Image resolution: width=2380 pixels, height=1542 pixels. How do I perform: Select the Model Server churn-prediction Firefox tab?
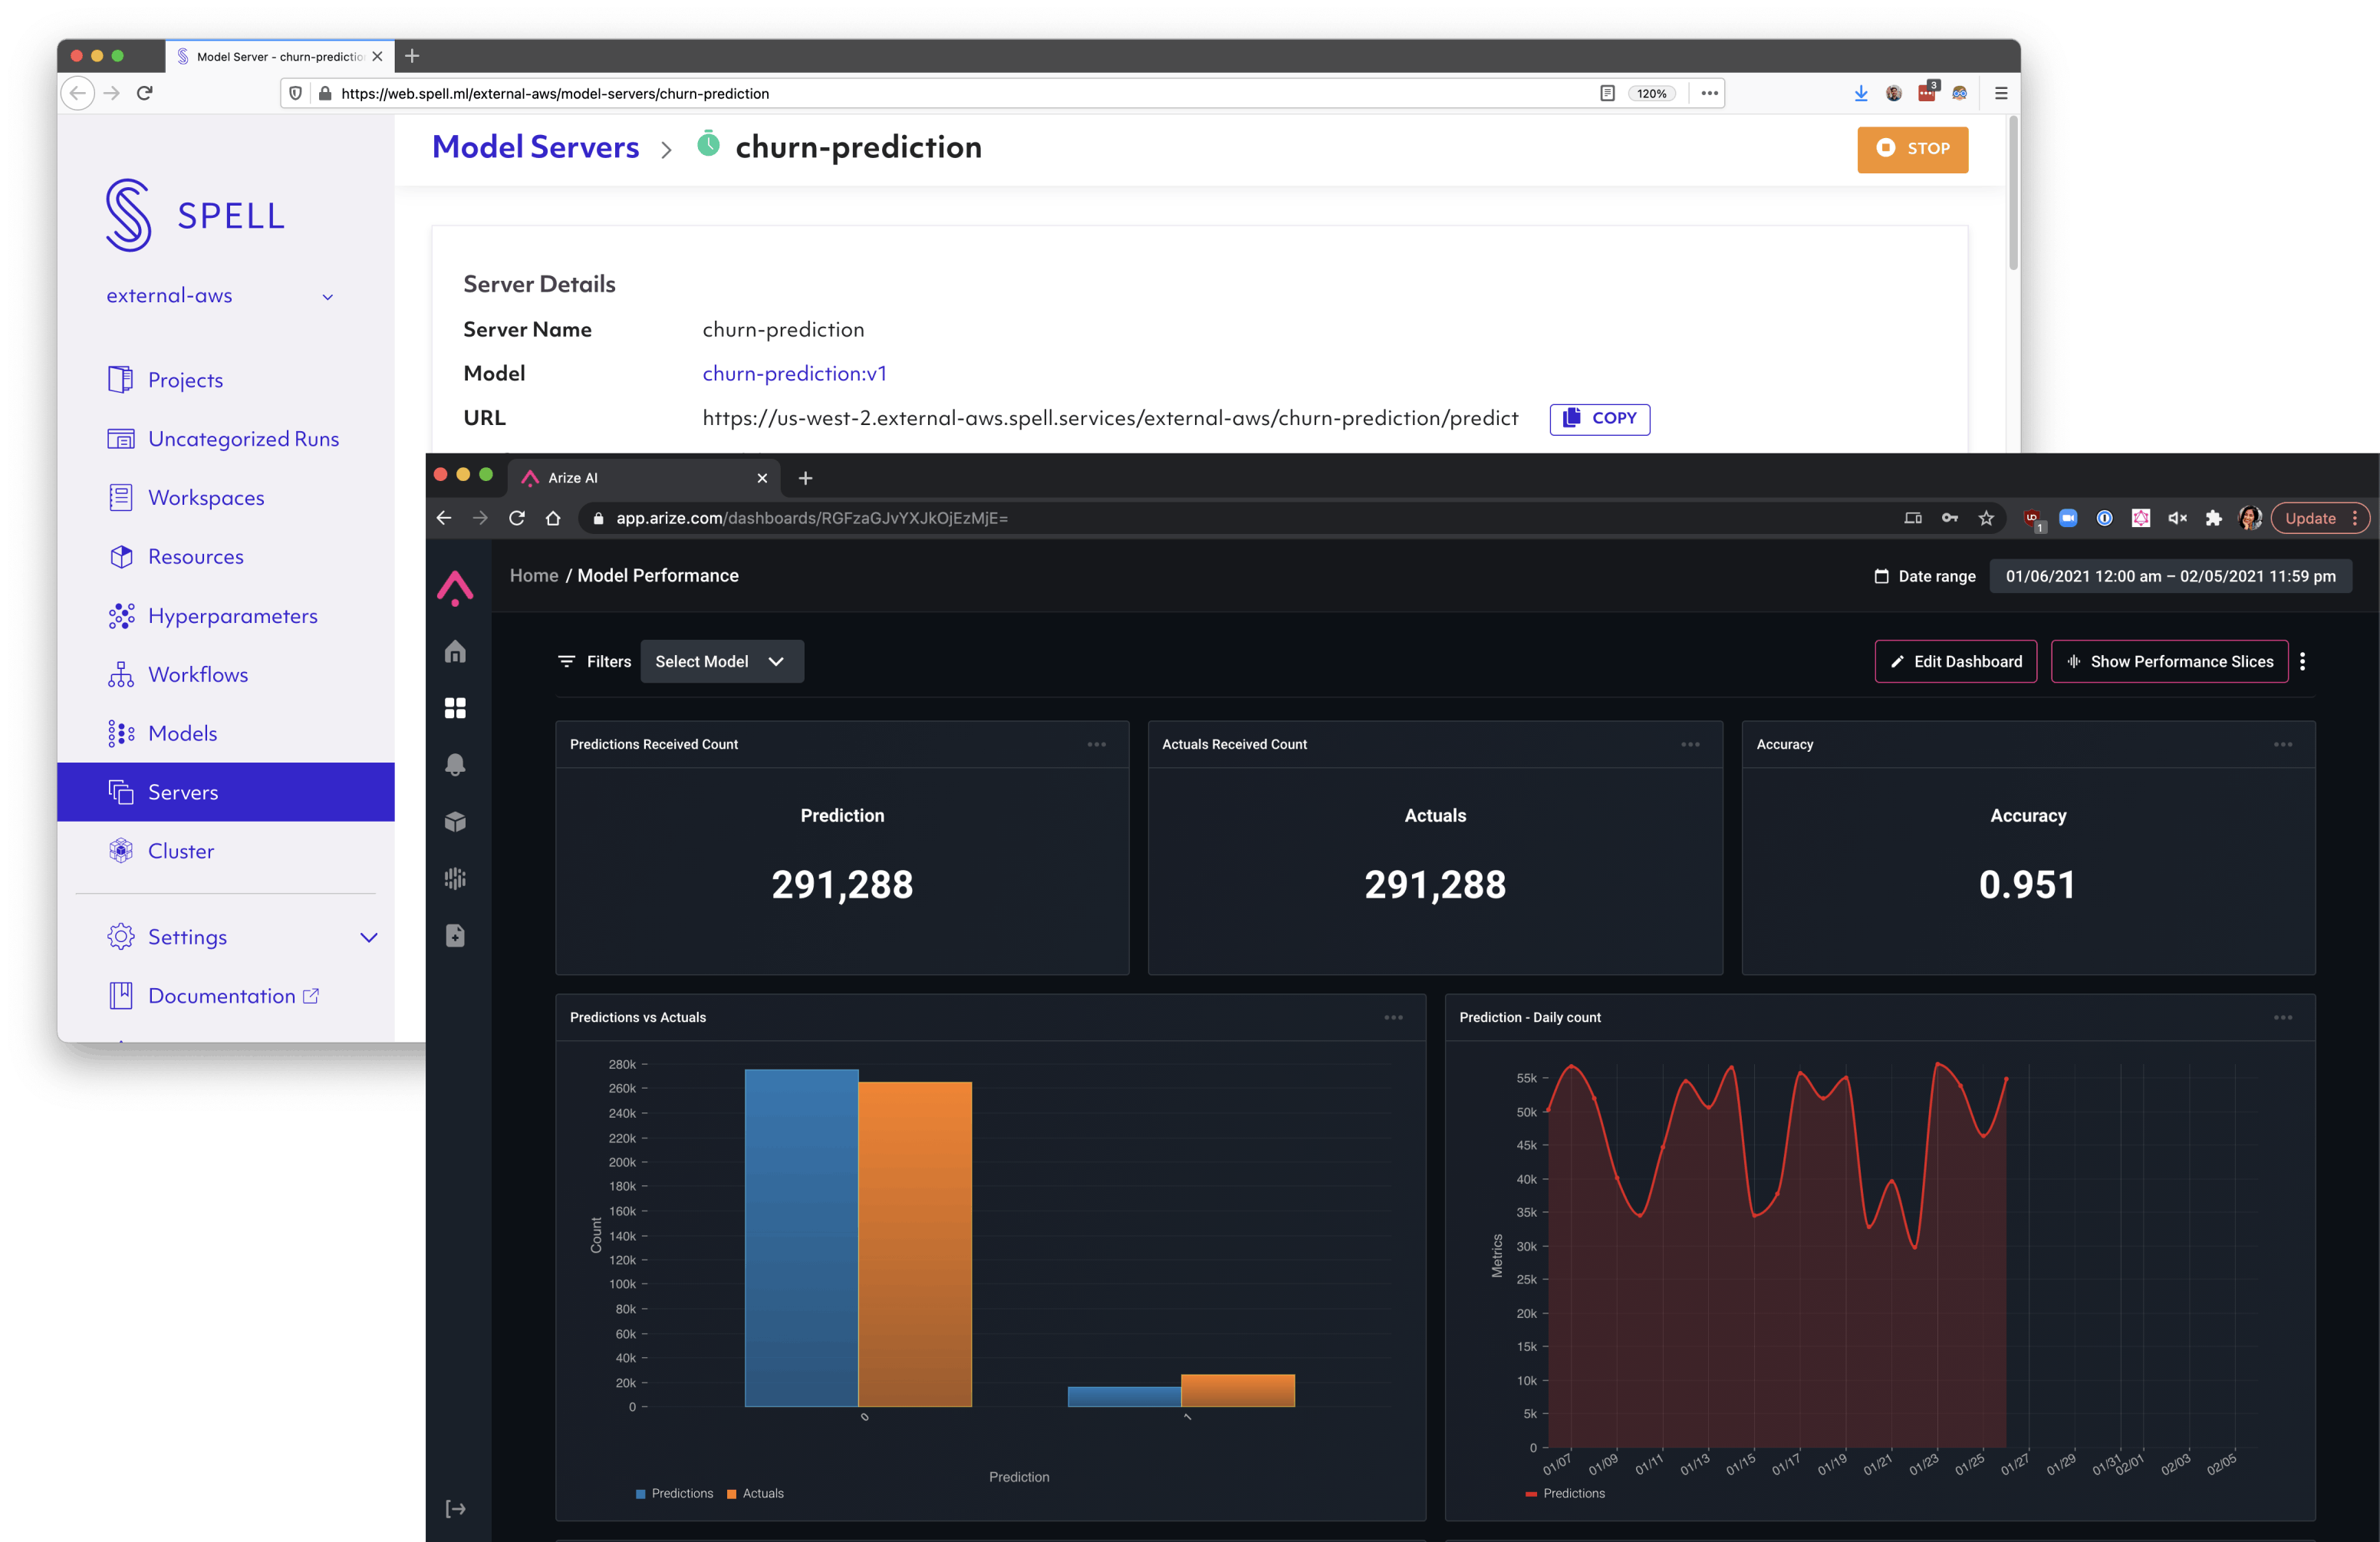pyautogui.click(x=281, y=56)
